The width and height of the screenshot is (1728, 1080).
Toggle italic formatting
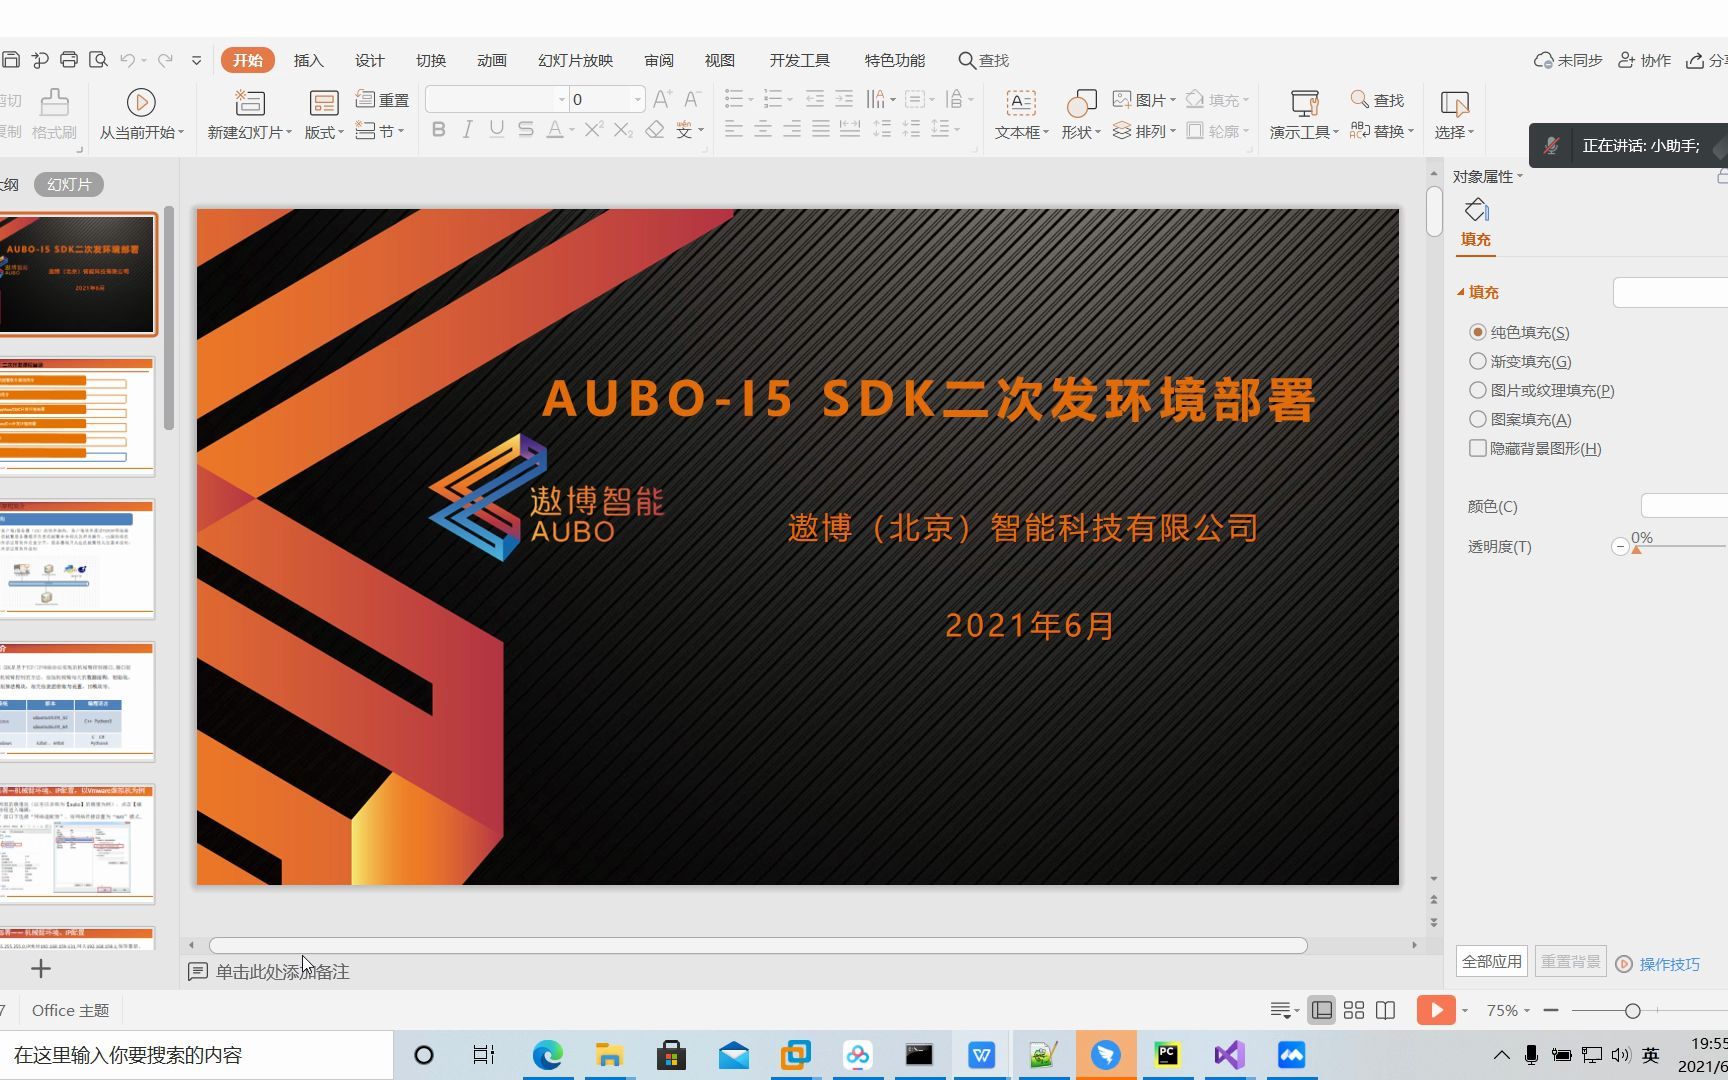pyautogui.click(x=467, y=130)
